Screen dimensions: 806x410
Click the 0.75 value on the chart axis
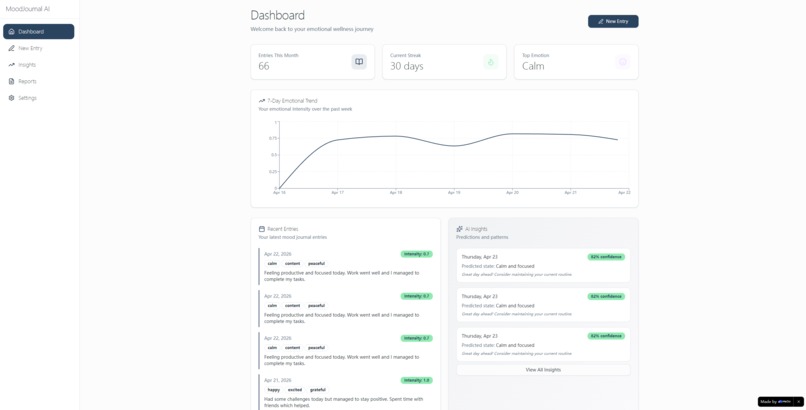point(272,138)
